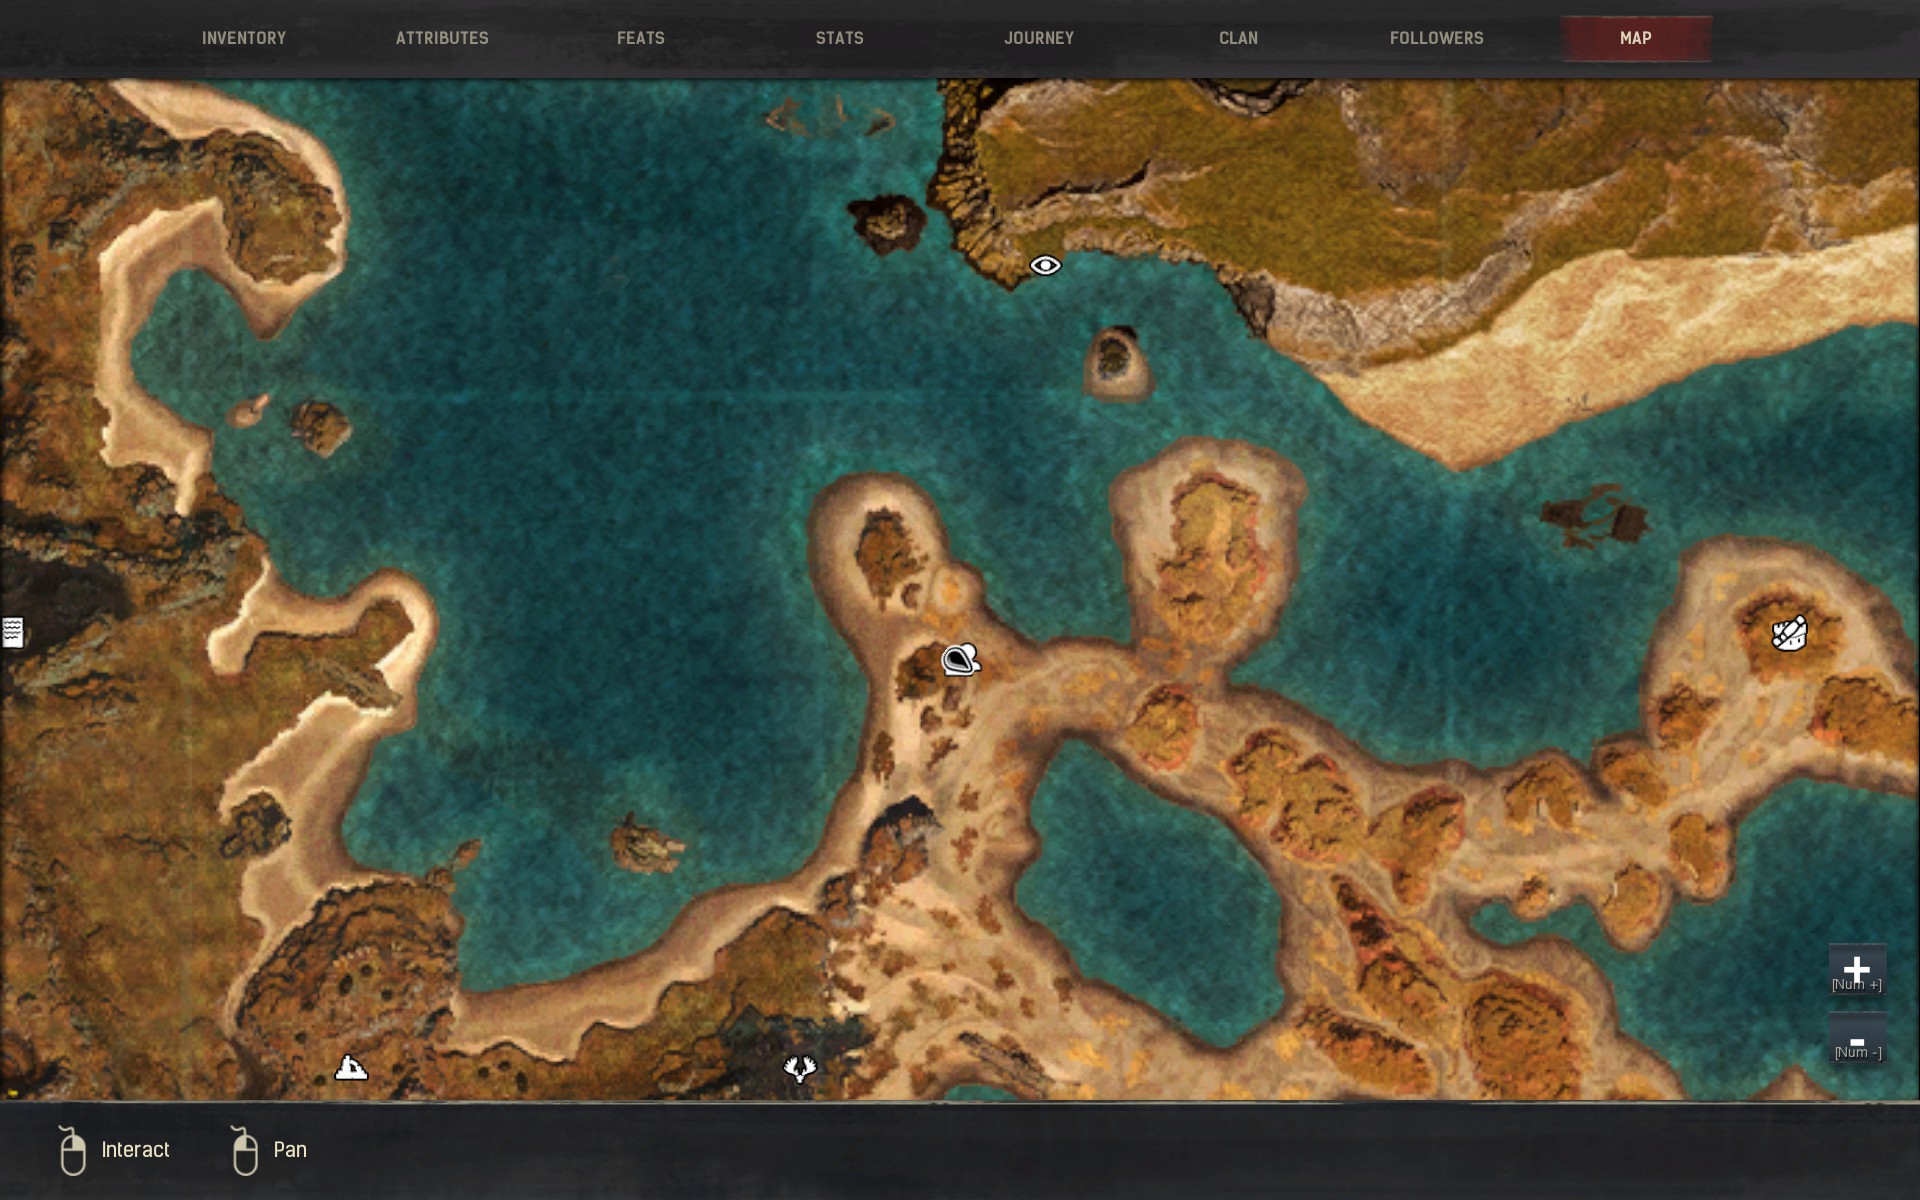The image size is (1920, 1200).
Task: Select the antler-shaped marker on the map
Action: [800, 1069]
